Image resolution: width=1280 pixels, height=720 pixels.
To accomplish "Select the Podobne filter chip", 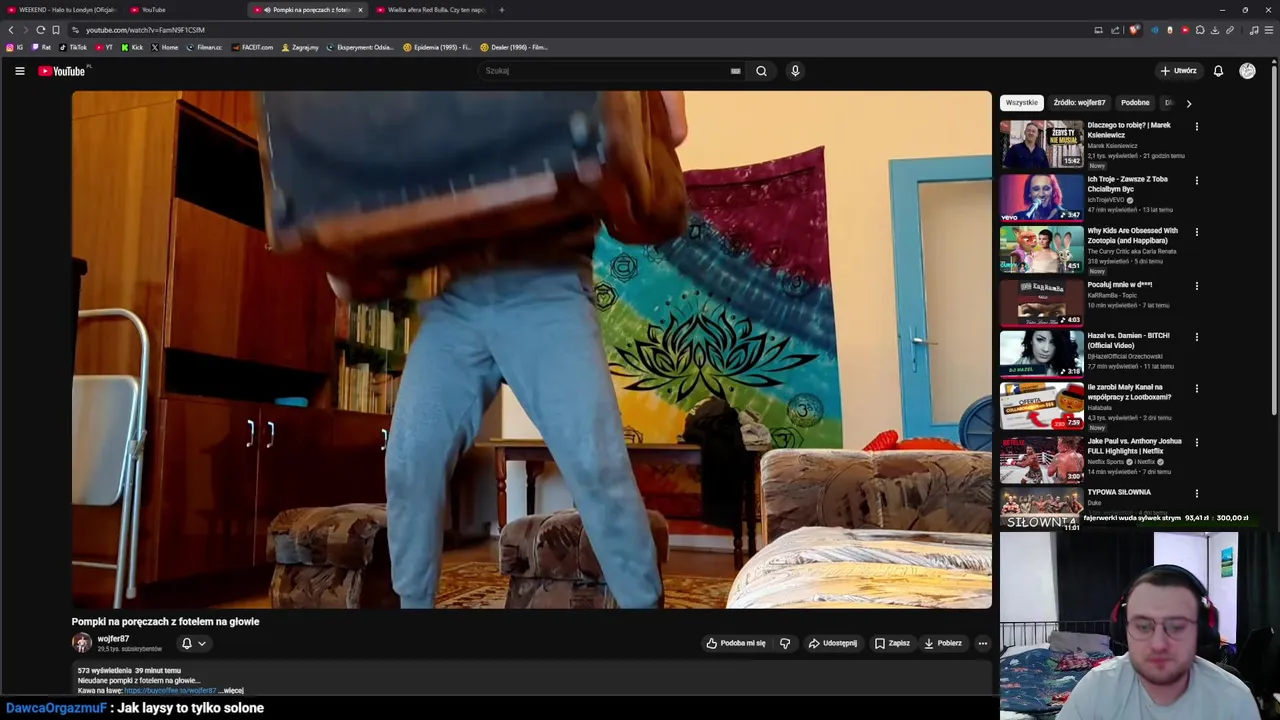I will [1135, 103].
